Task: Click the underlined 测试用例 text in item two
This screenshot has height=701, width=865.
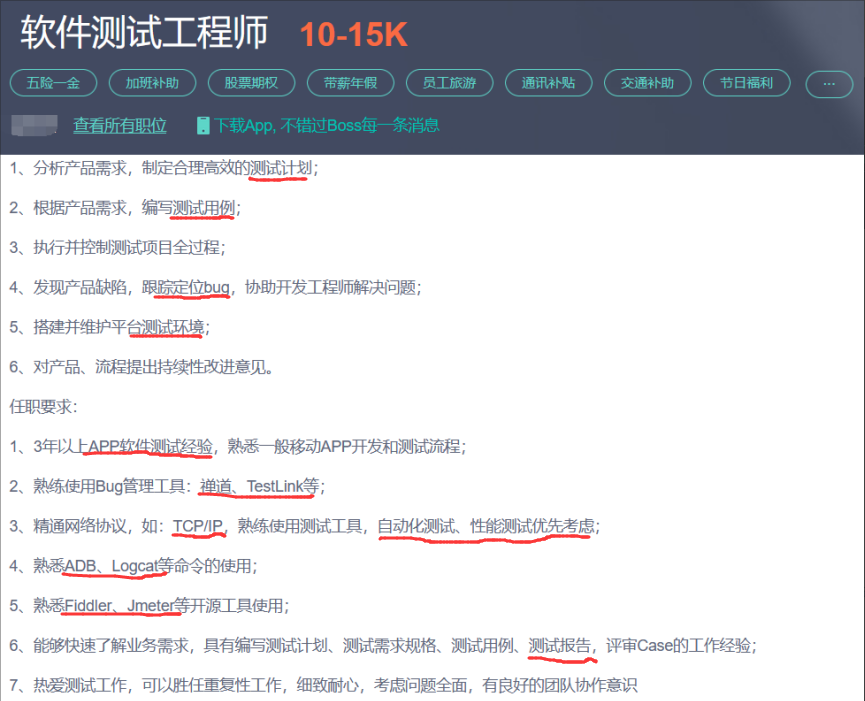Action: (x=199, y=207)
